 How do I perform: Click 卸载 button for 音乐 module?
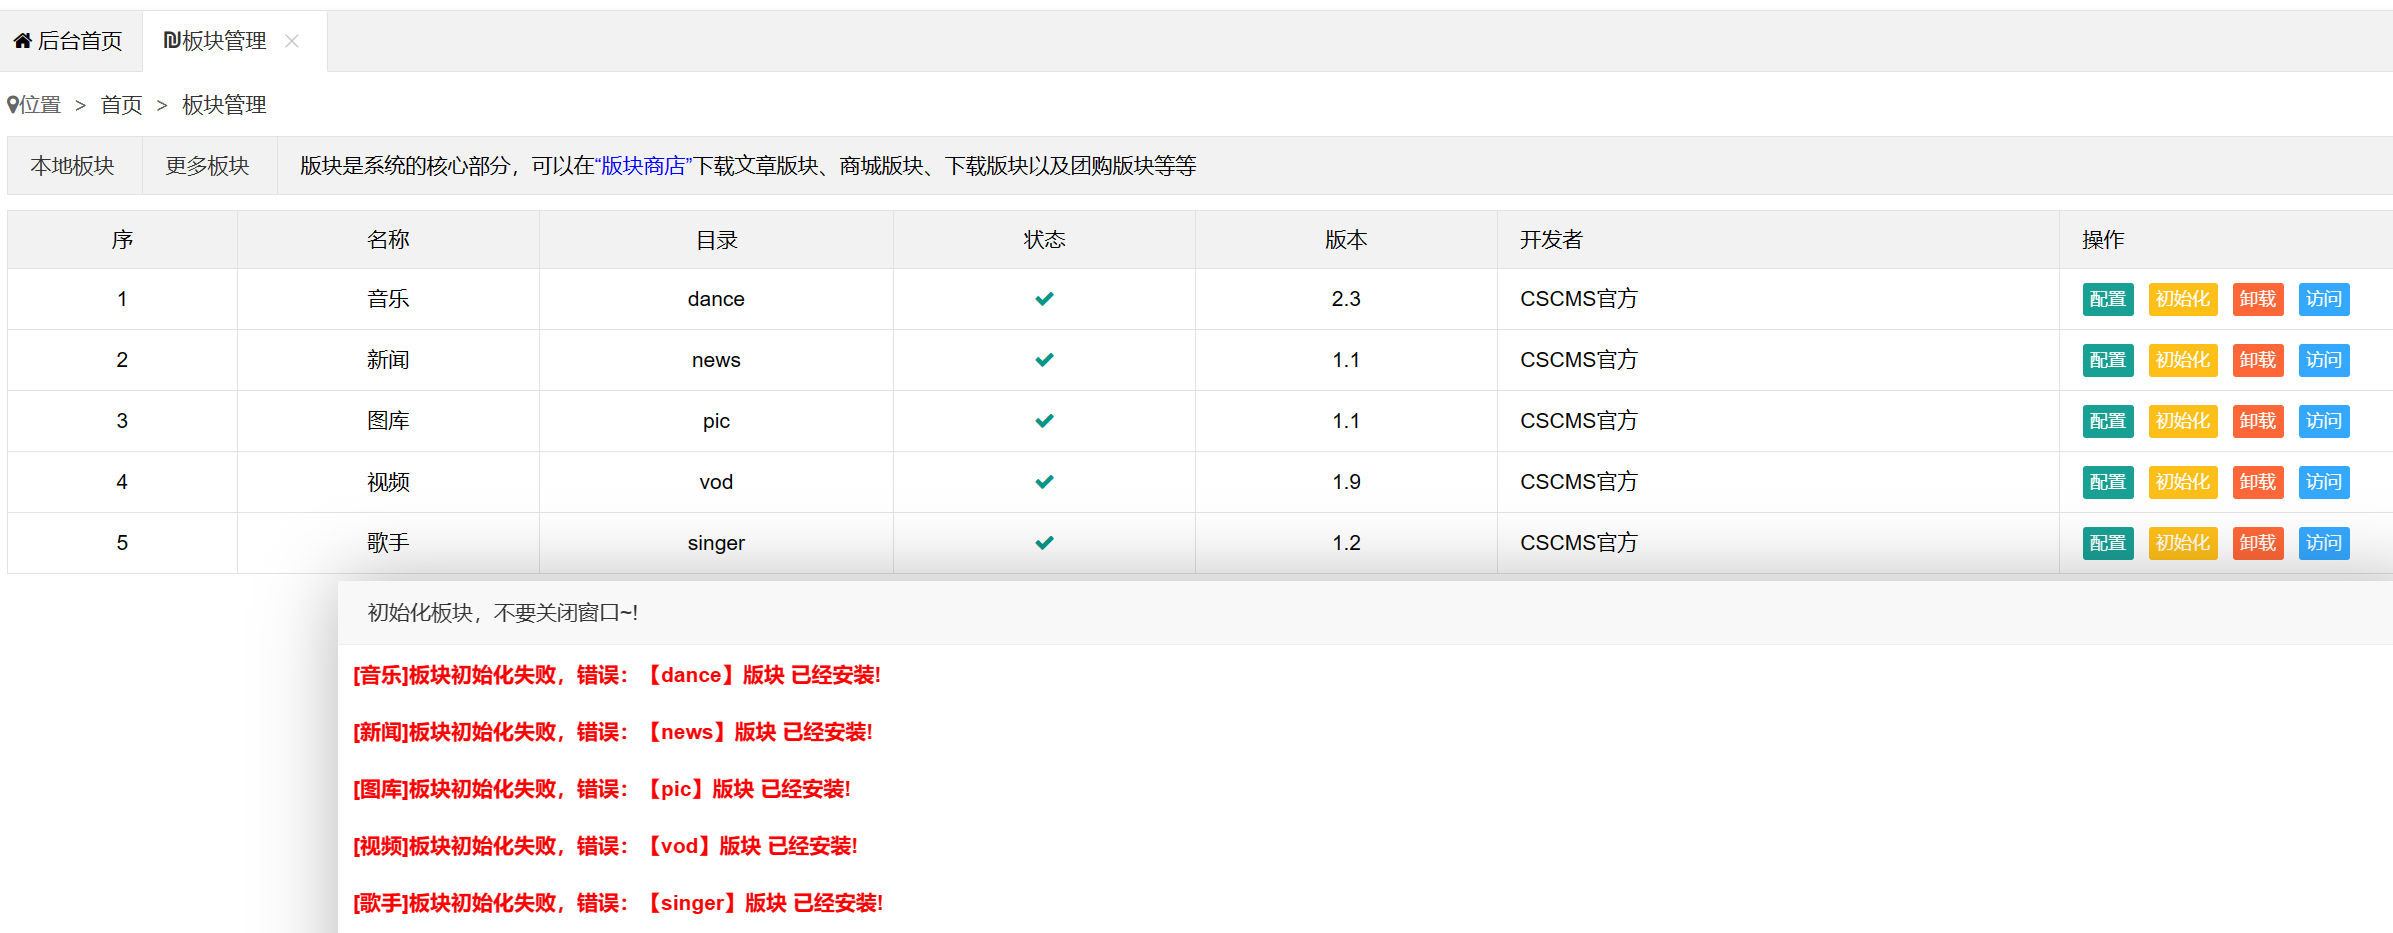point(2257,299)
